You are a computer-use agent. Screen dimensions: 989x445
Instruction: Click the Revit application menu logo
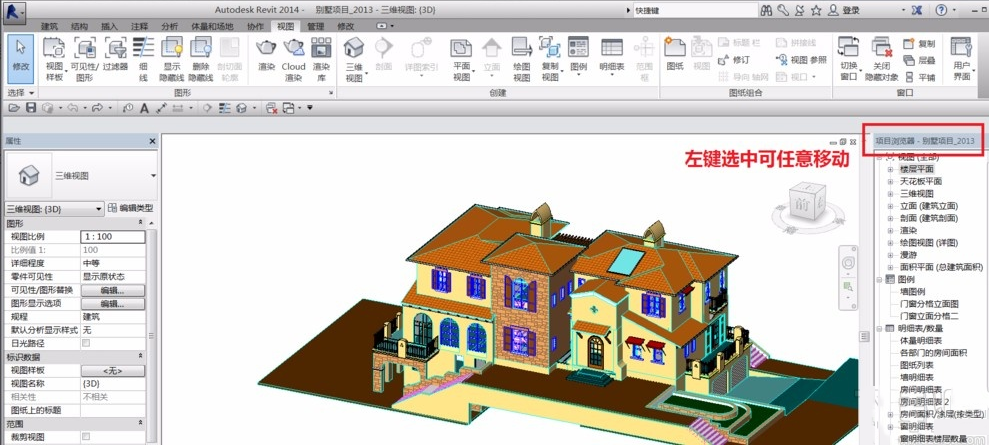click(13, 11)
